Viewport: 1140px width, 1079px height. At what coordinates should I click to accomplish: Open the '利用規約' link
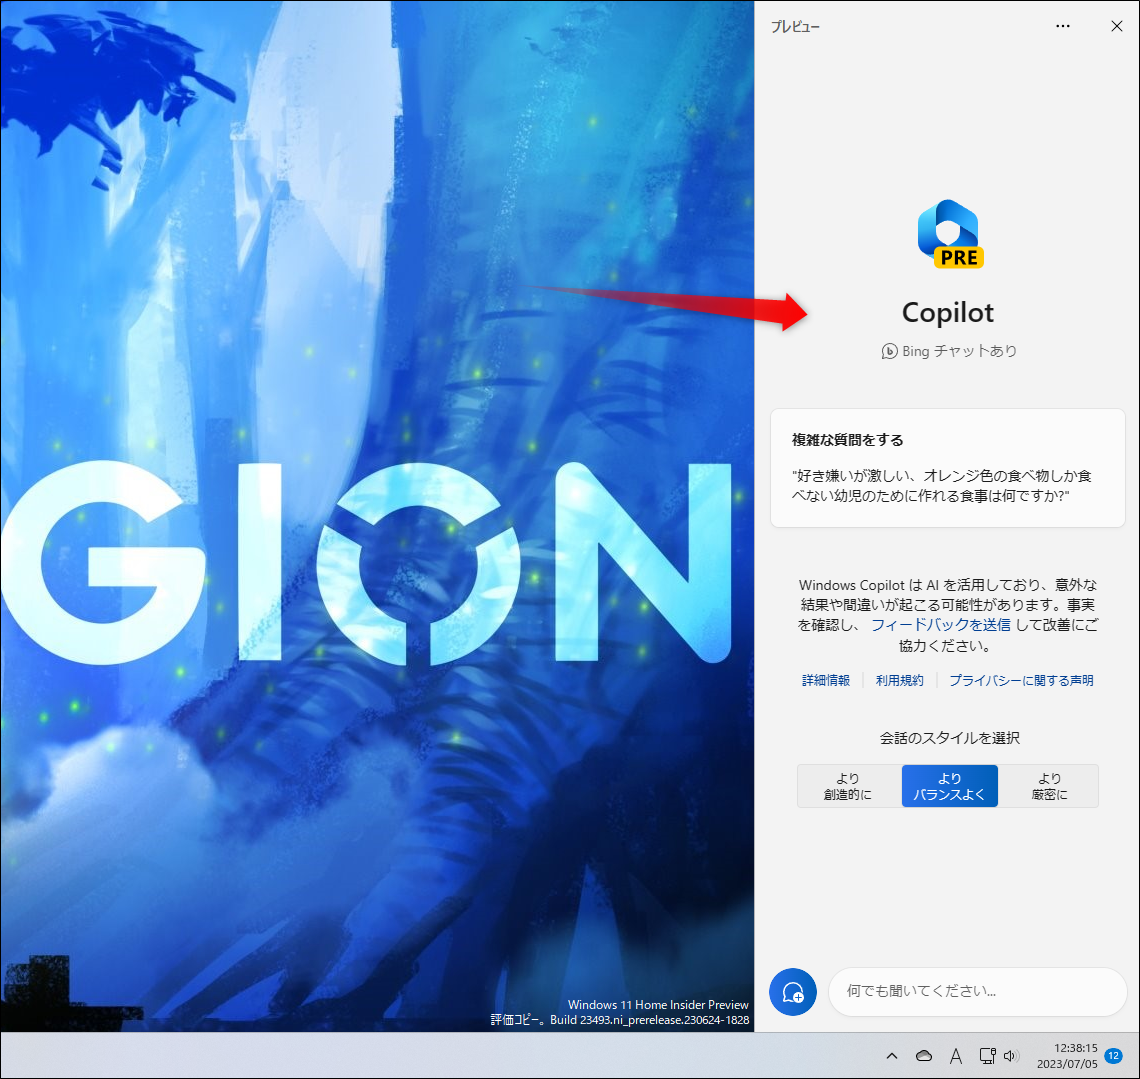pos(899,681)
